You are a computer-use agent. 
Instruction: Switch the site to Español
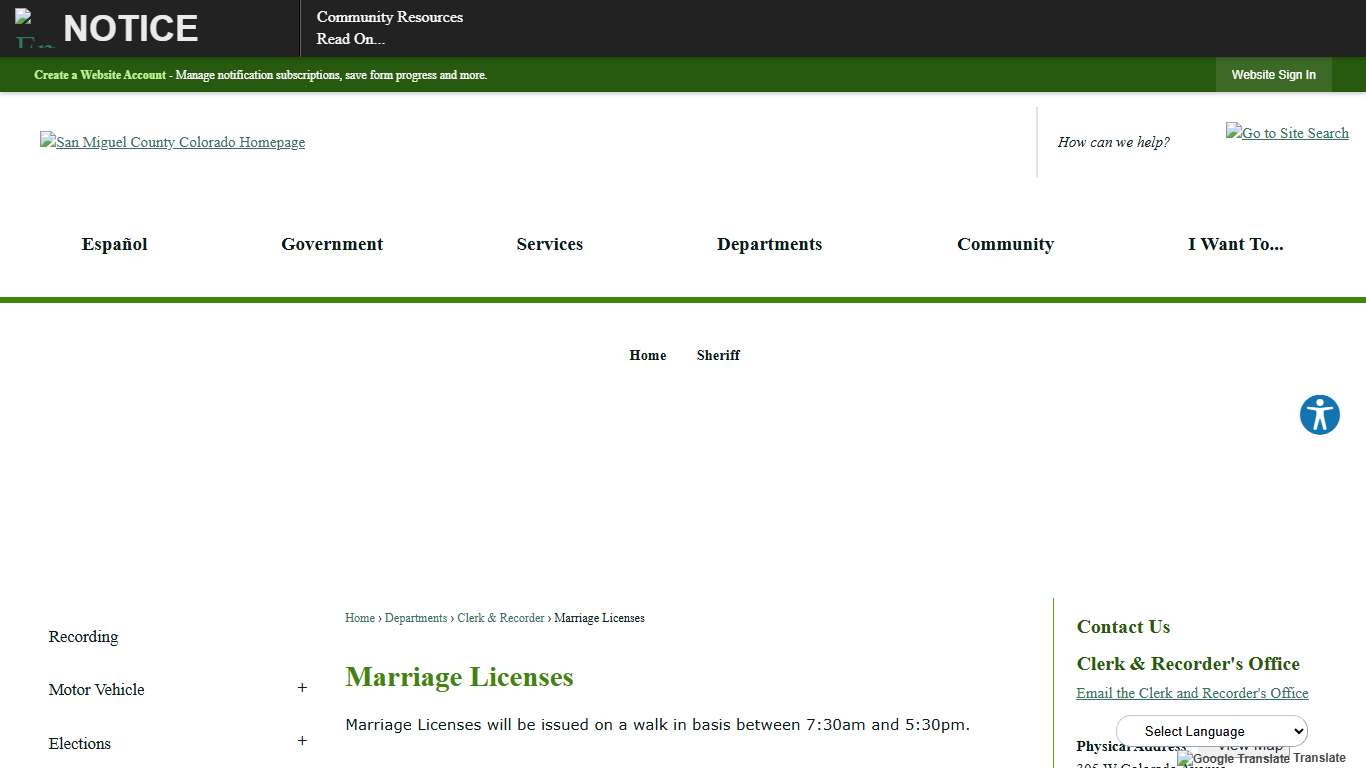(x=114, y=244)
